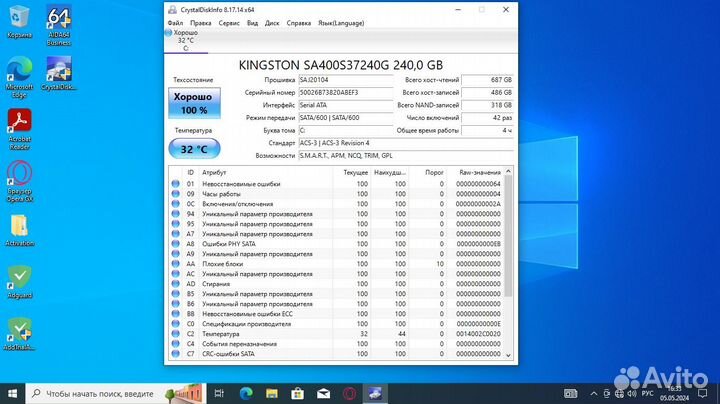
Task: Open the Файл menu
Action: 175,23
